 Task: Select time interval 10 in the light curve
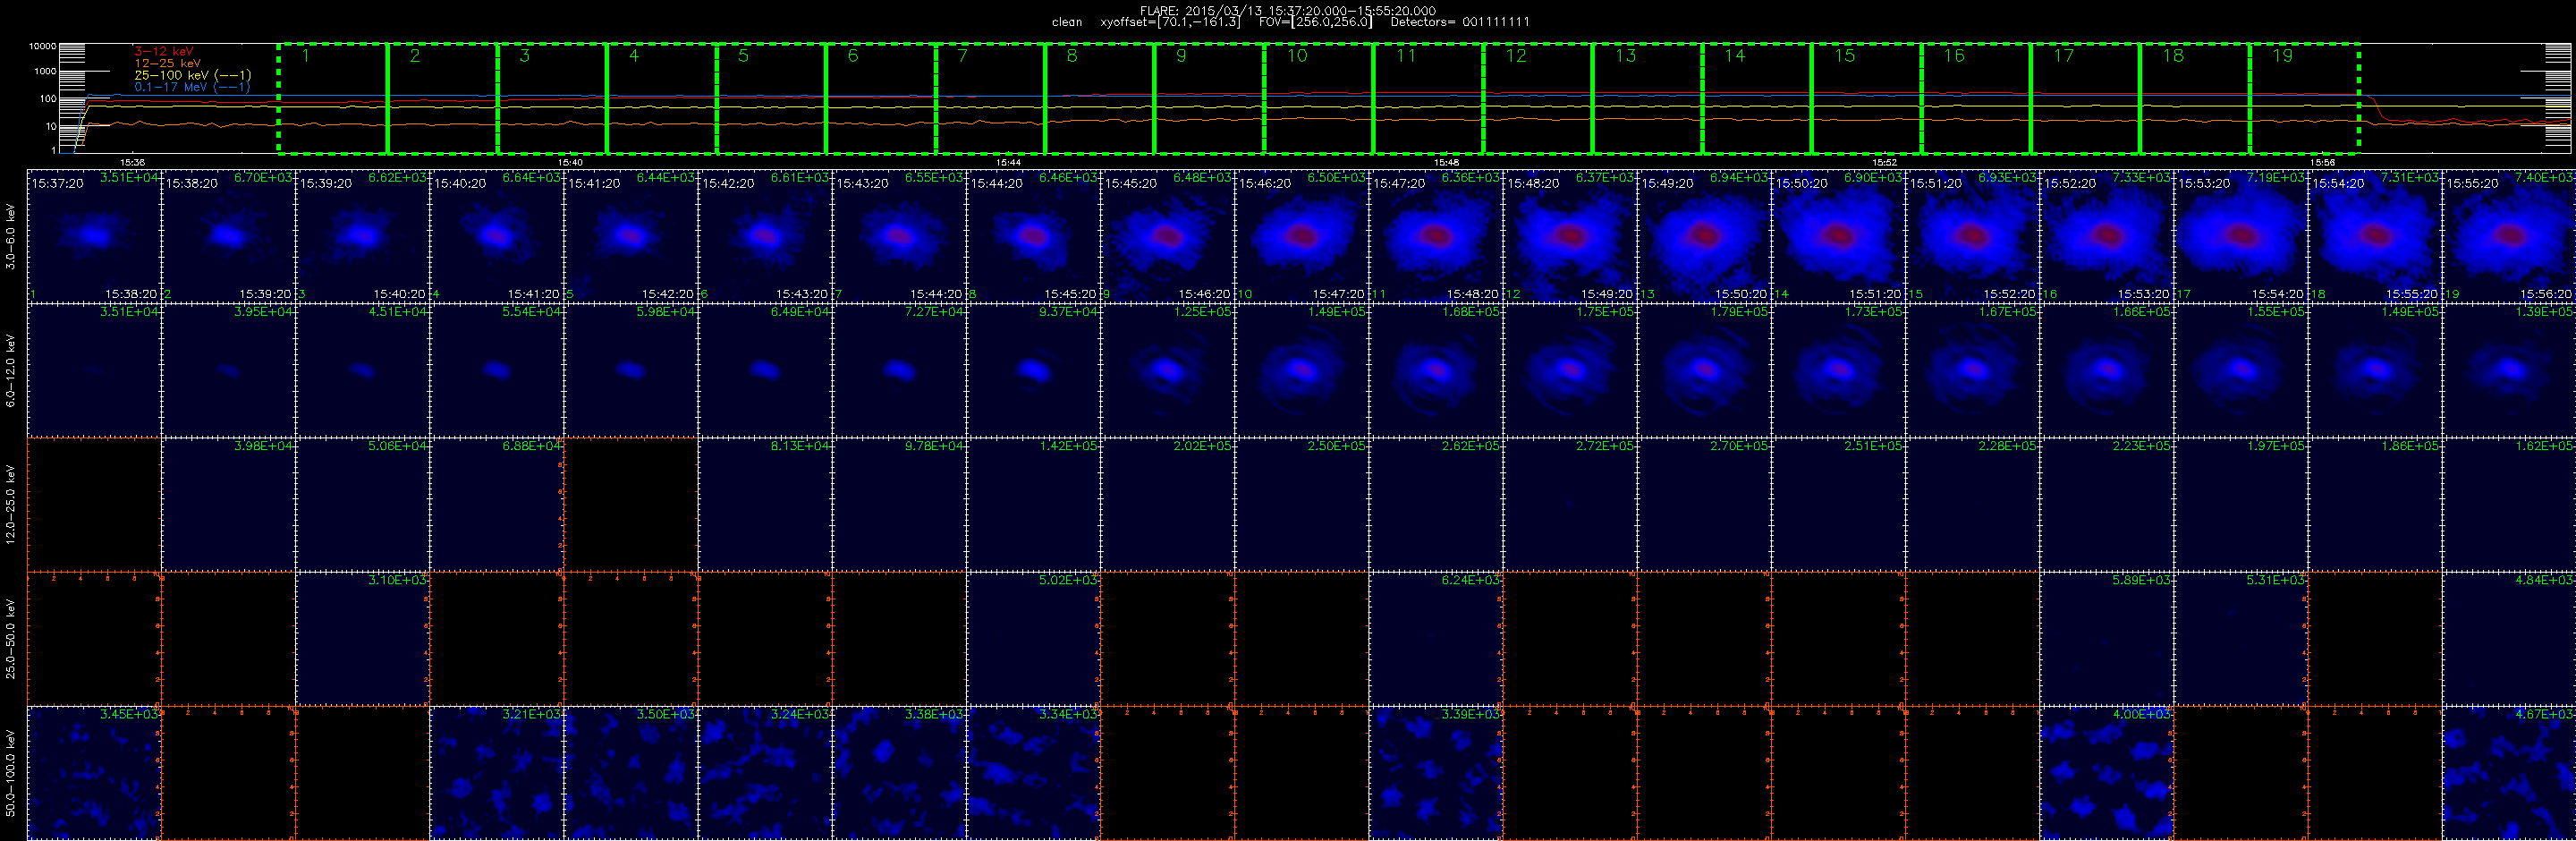[1319, 99]
